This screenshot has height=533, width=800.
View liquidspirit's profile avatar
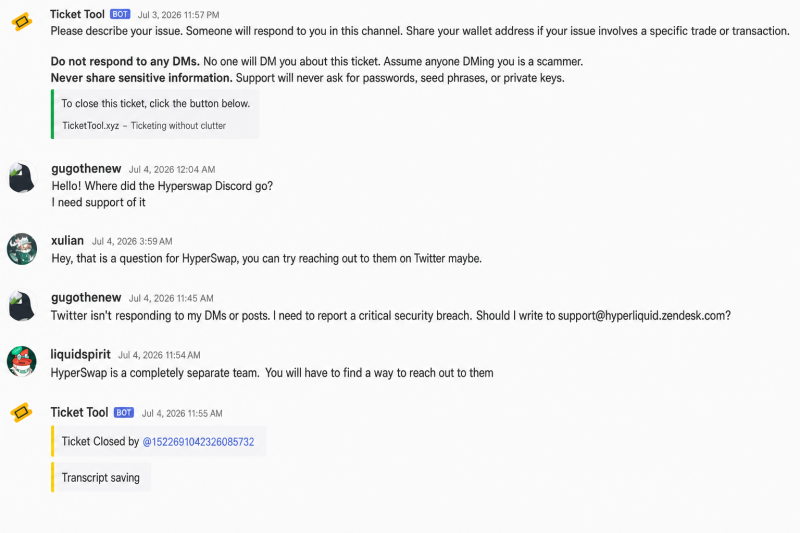(x=21, y=362)
